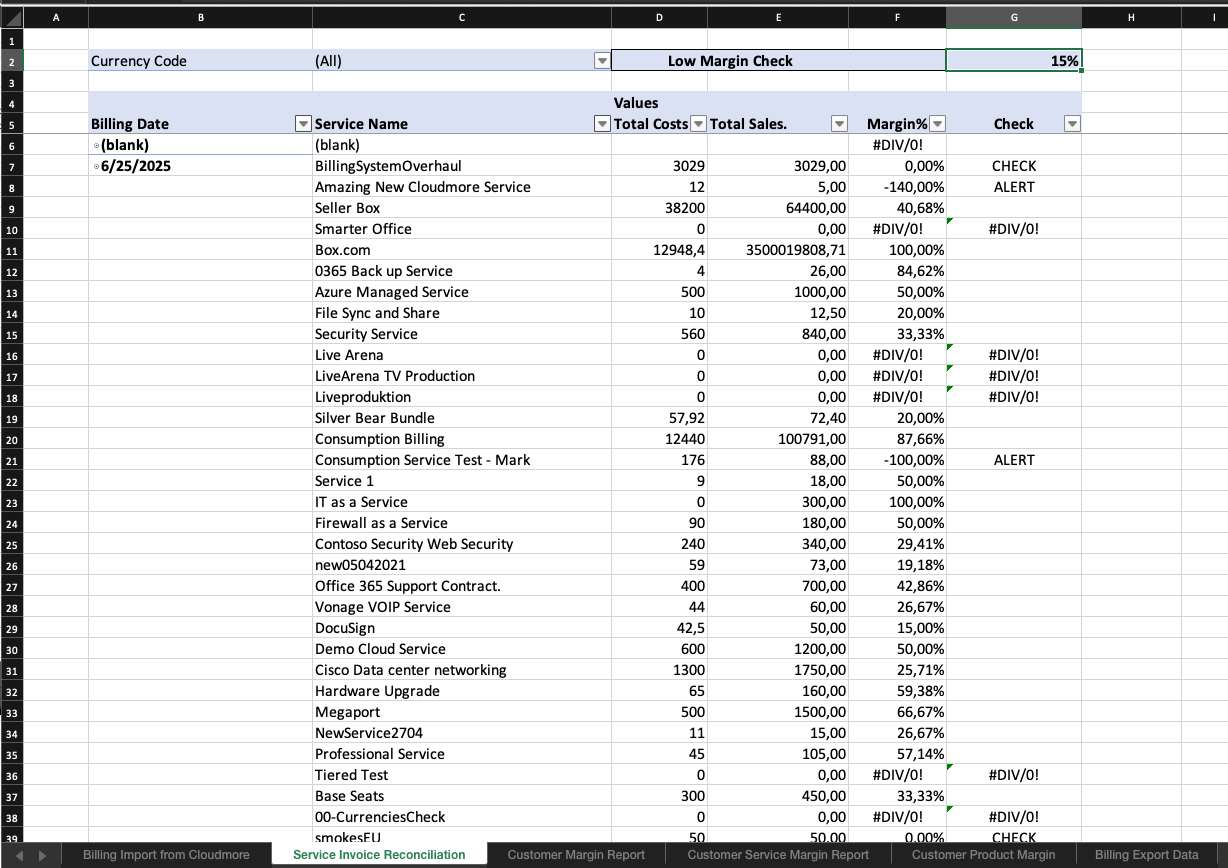Screen dimensions: 1228x868
Task: Collapse the 6/25/2025 billing date group
Action: pyautogui.click(x=96, y=167)
